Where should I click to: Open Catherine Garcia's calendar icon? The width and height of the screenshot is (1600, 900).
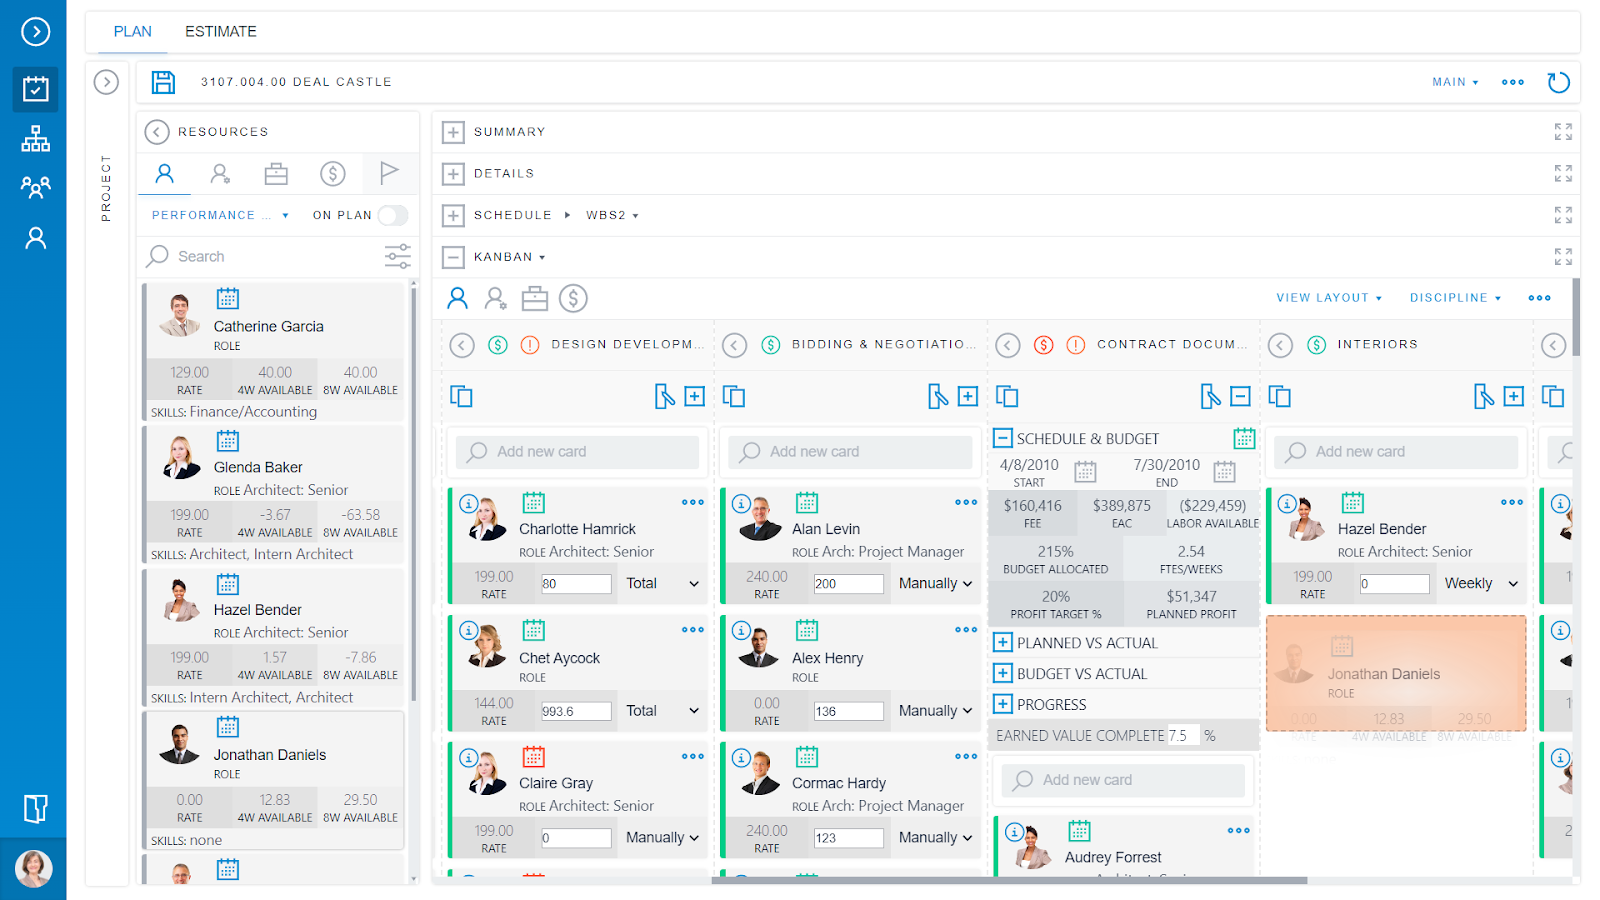(228, 298)
